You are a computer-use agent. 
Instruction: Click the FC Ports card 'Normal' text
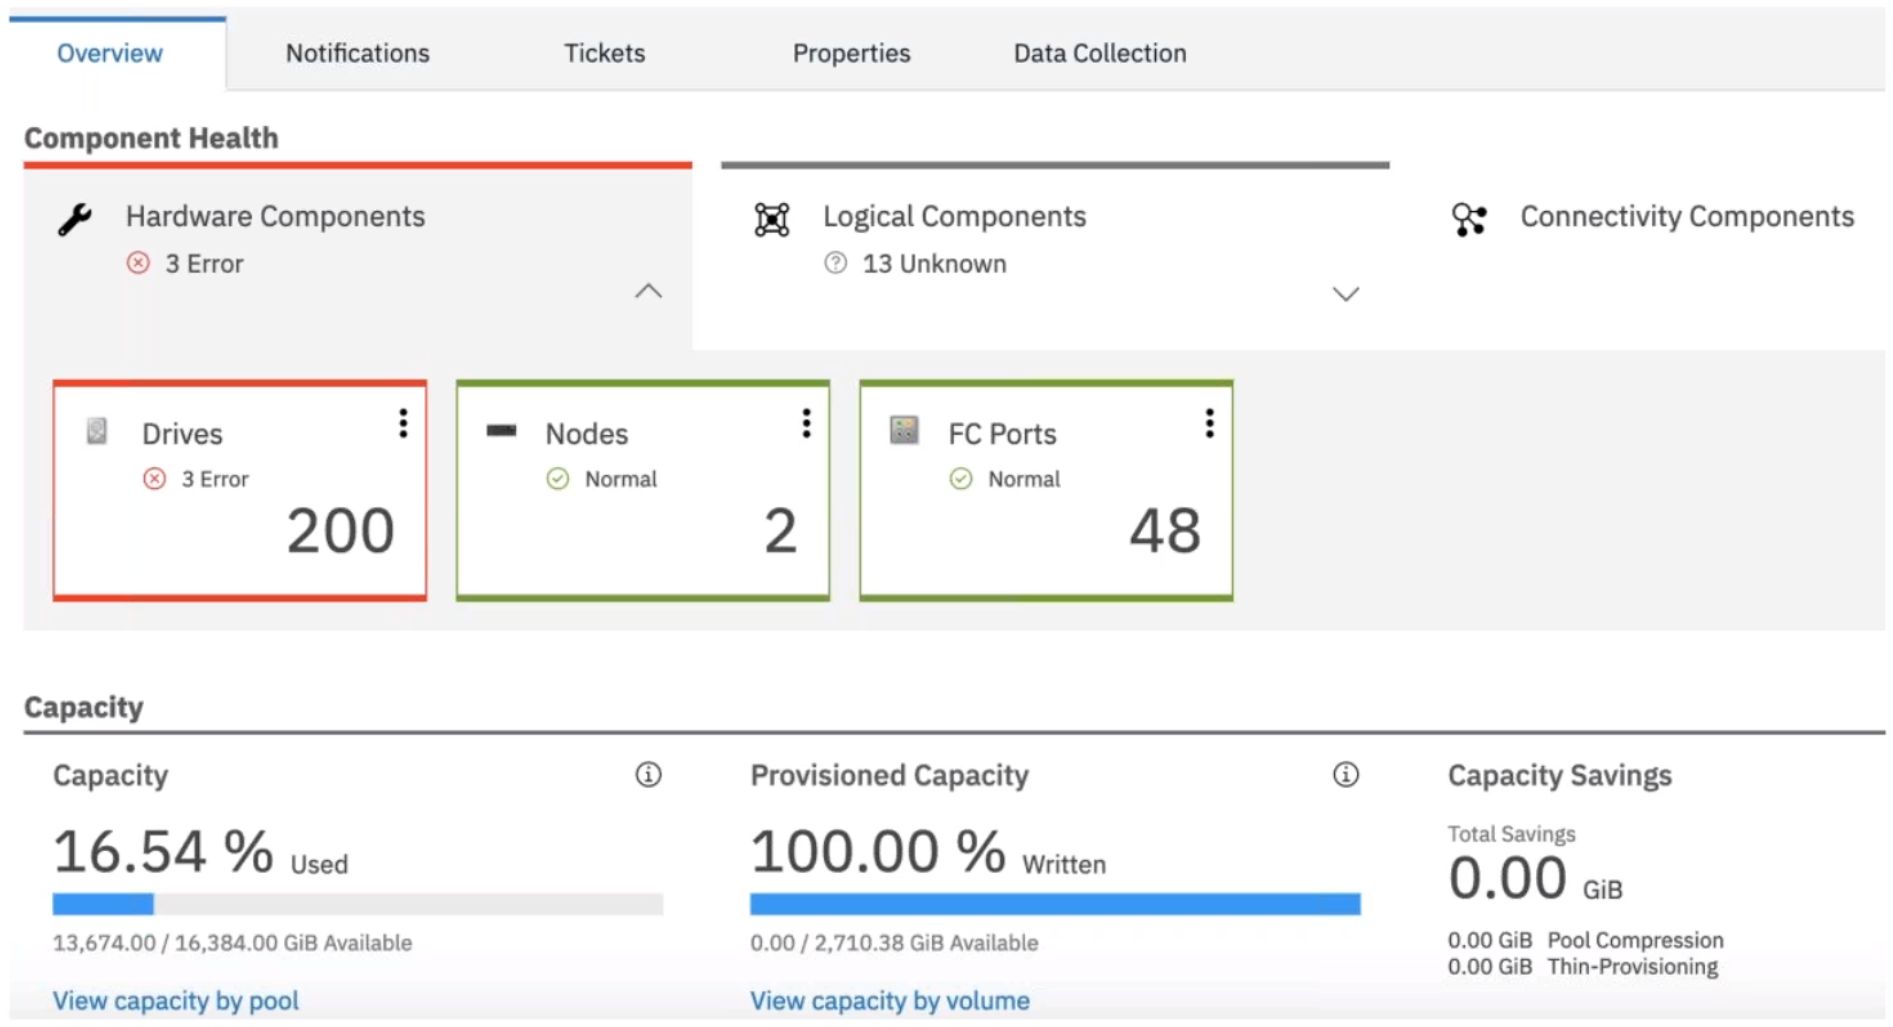pyautogui.click(x=1024, y=479)
